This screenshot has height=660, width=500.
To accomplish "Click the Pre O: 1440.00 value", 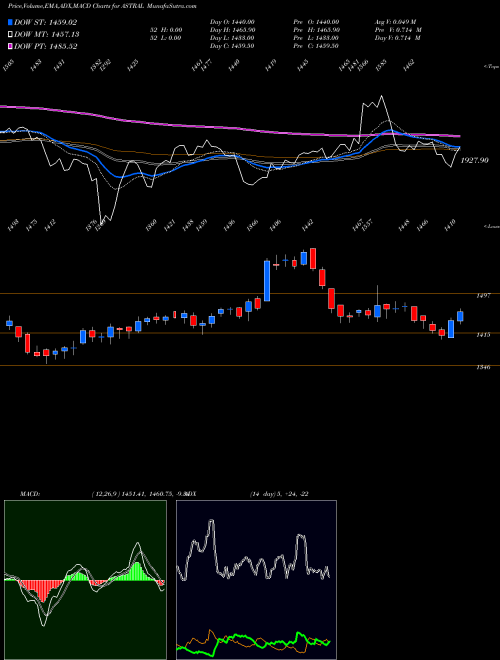I will point(316,22).
